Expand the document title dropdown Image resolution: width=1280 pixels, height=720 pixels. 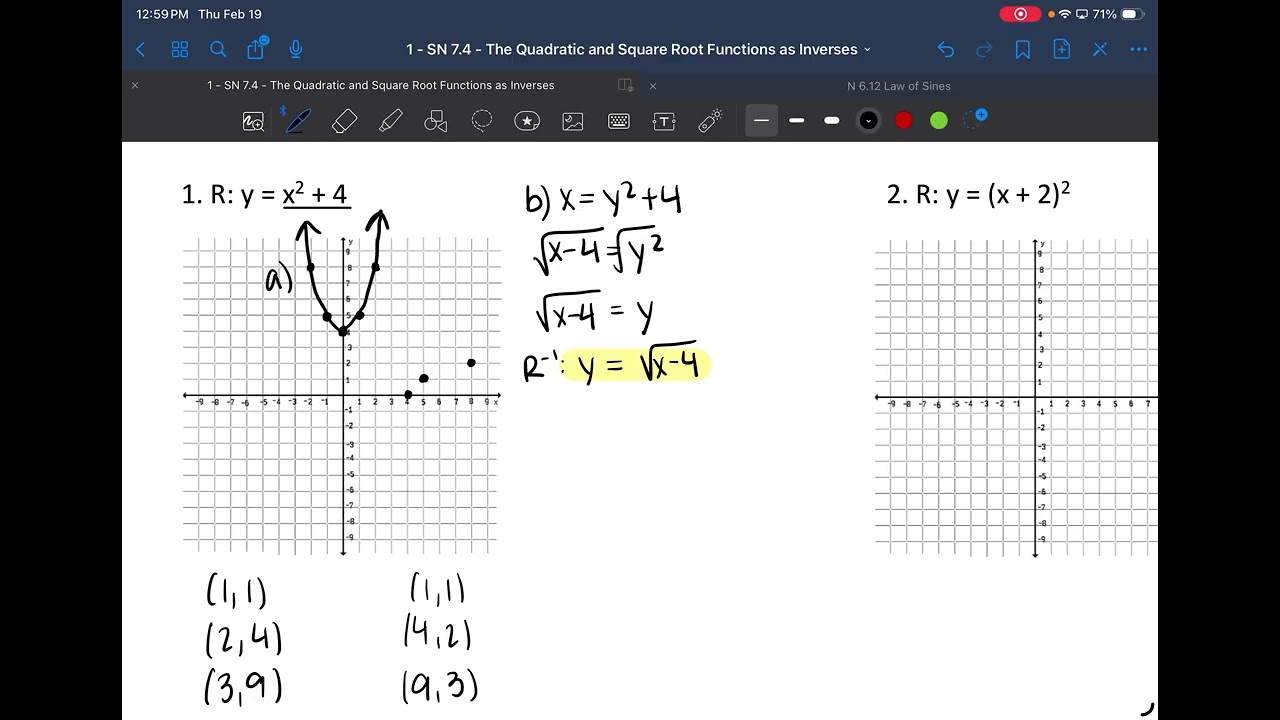[x=867, y=49]
